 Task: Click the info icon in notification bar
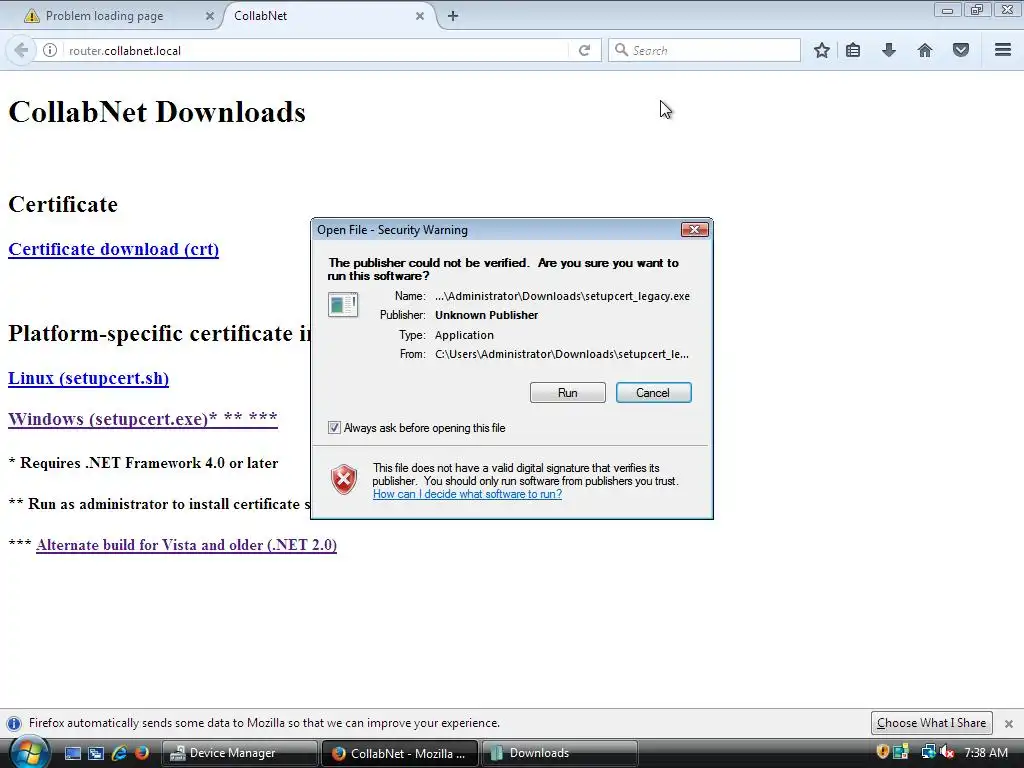(x=14, y=724)
